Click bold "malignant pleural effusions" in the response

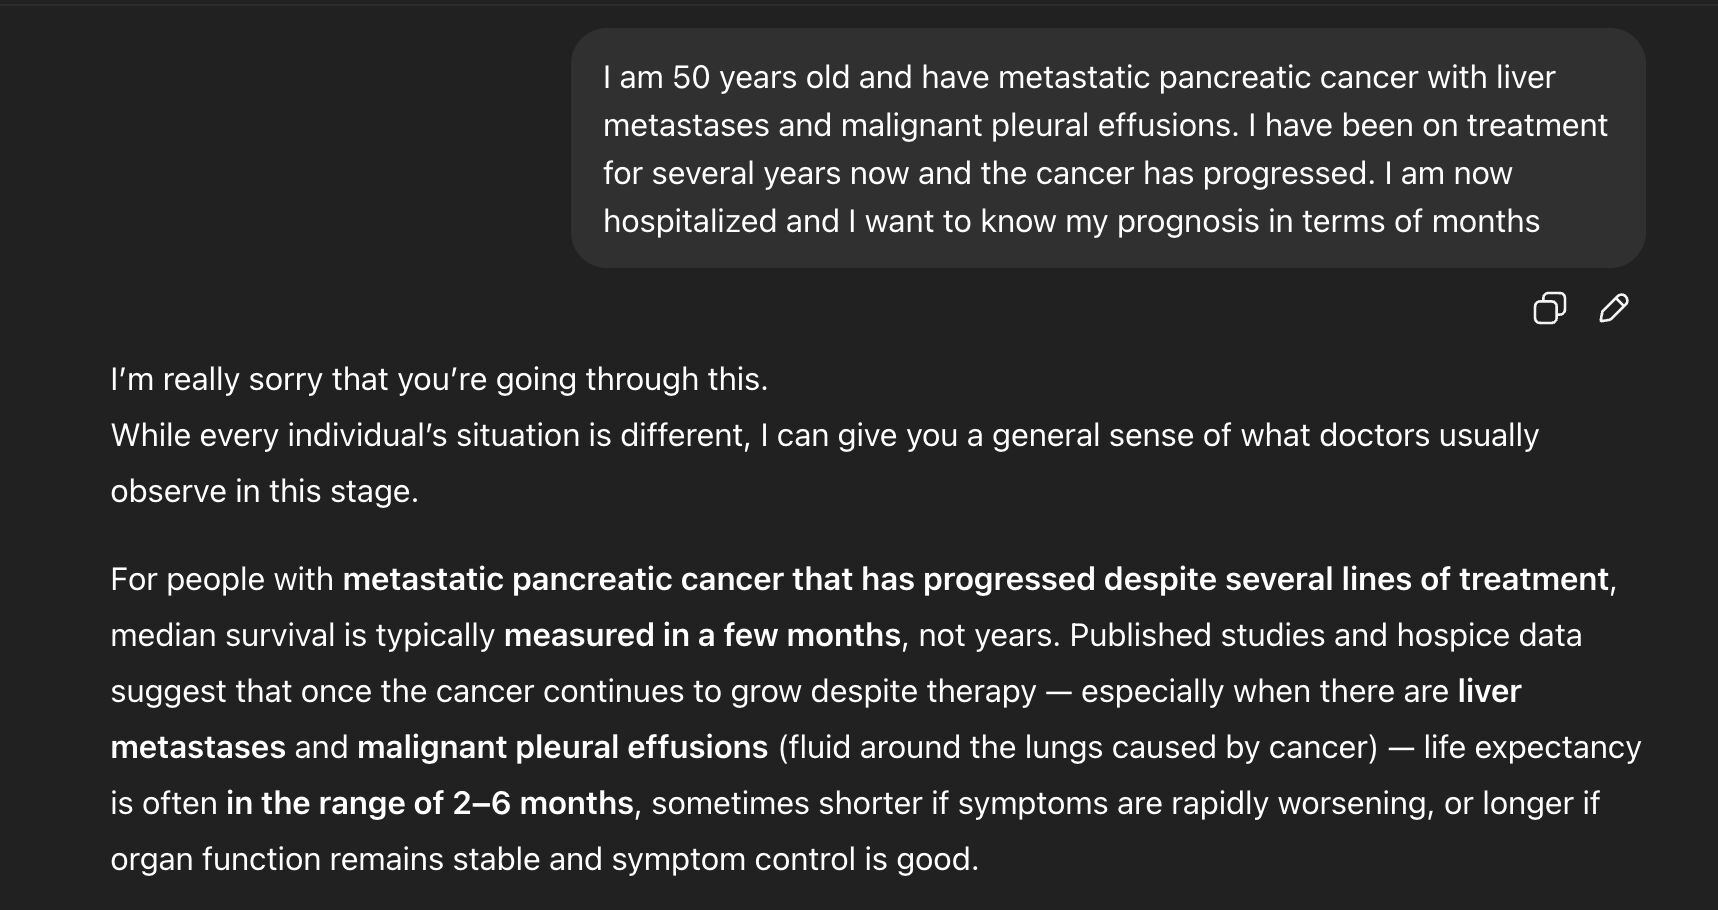tap(562, 747)
